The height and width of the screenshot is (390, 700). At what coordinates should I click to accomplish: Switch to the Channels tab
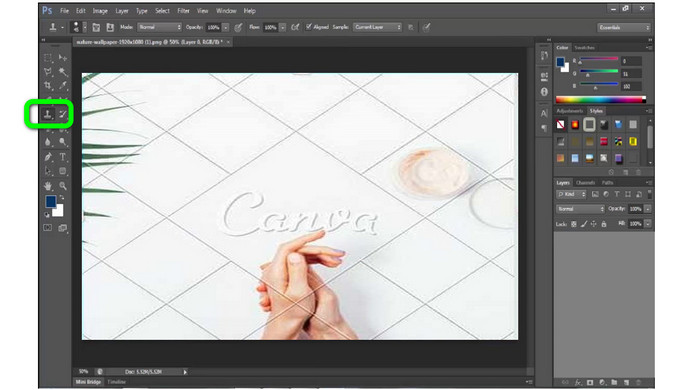pos(585,183)
